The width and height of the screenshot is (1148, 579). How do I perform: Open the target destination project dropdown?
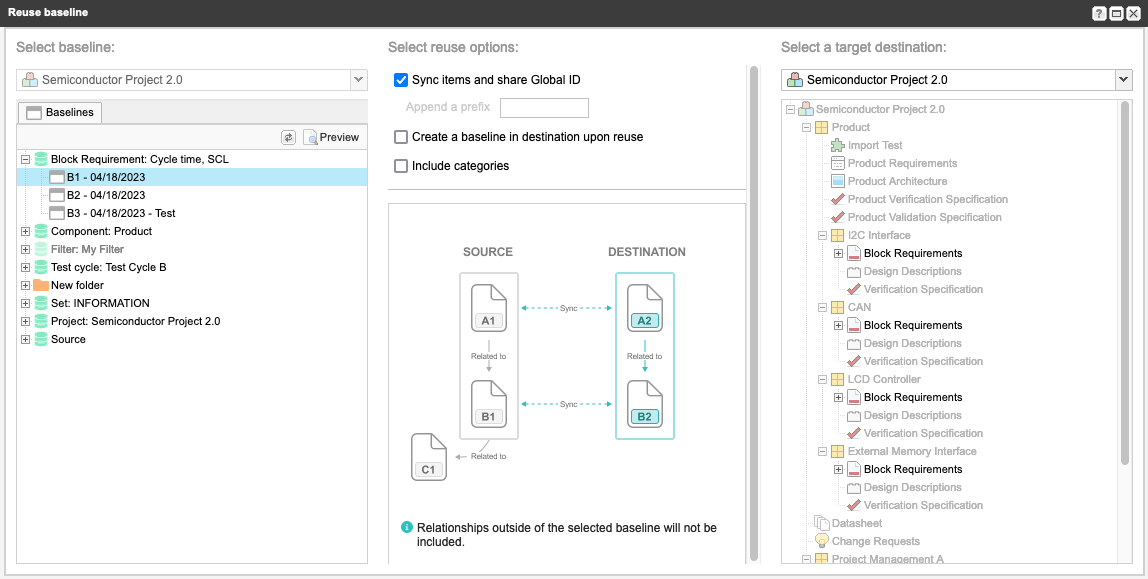[1124, 80]
